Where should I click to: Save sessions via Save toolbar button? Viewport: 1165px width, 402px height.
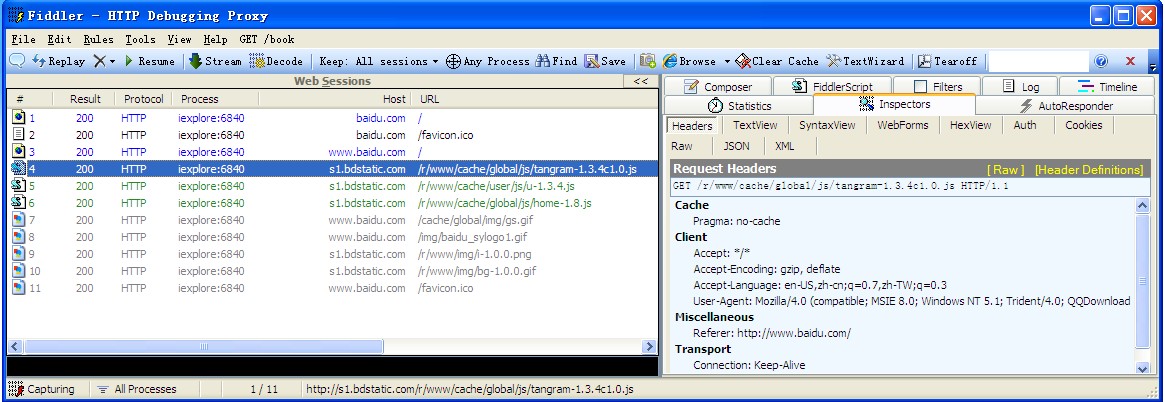tap(605, 62)
